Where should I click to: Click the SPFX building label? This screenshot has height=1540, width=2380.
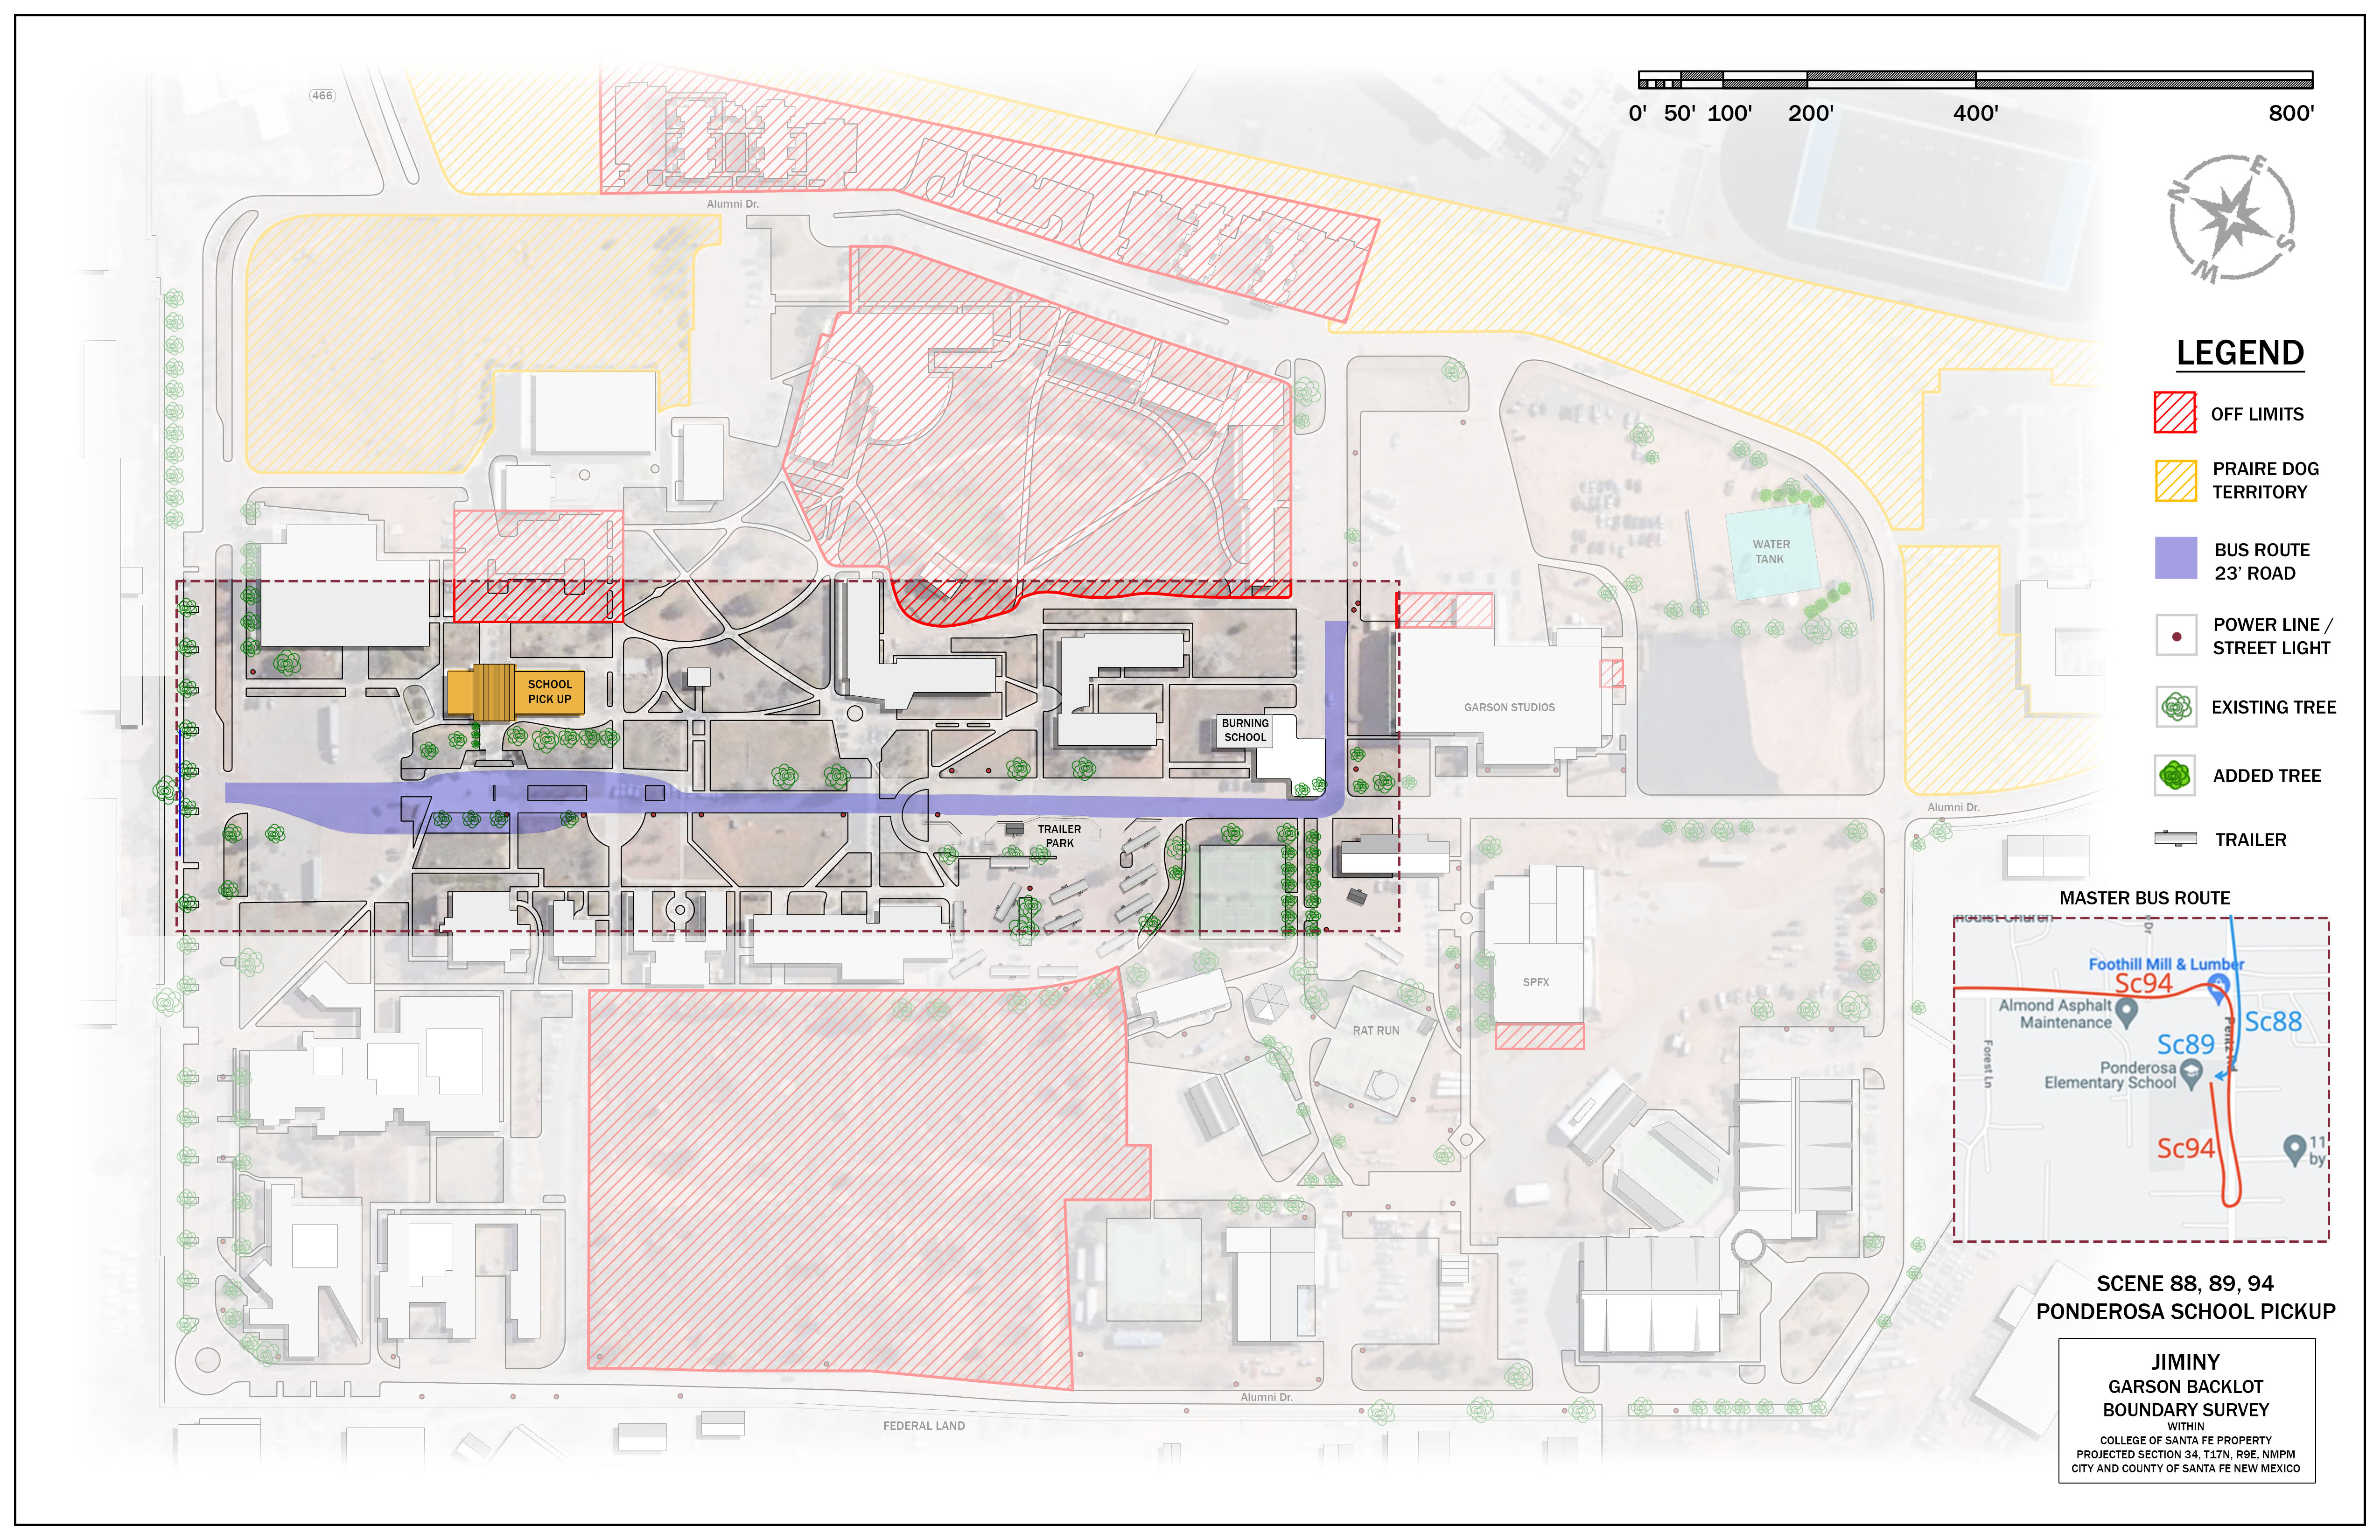tap(1535, 982)
